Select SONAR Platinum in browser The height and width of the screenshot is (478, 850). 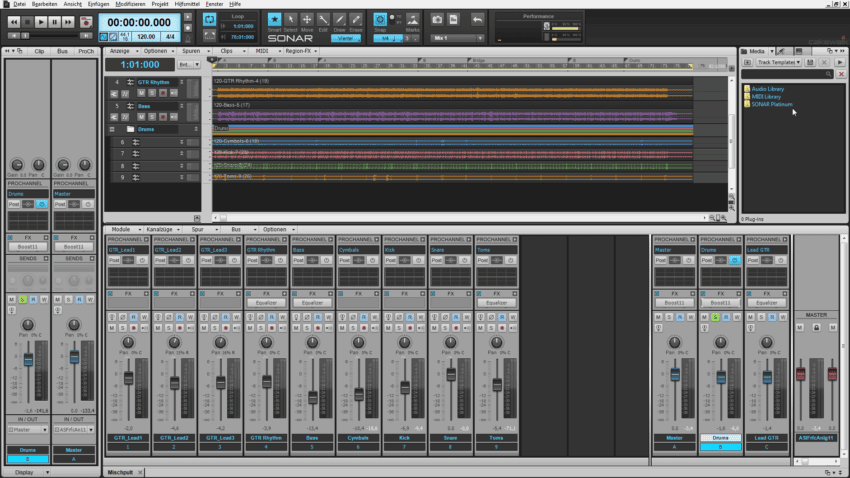click(772, 104)
